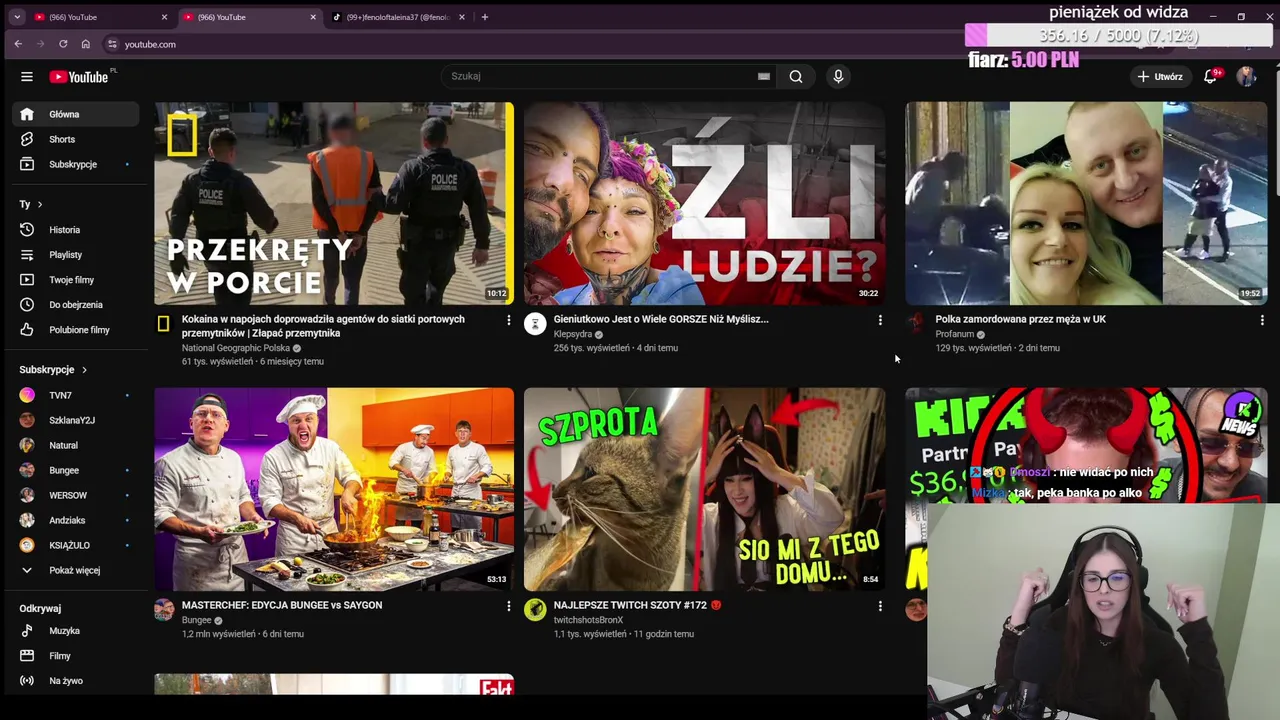The image size is (1280, 720).
Task: Open options menu for MASTERCHEF video
Action: click(508, 606)
